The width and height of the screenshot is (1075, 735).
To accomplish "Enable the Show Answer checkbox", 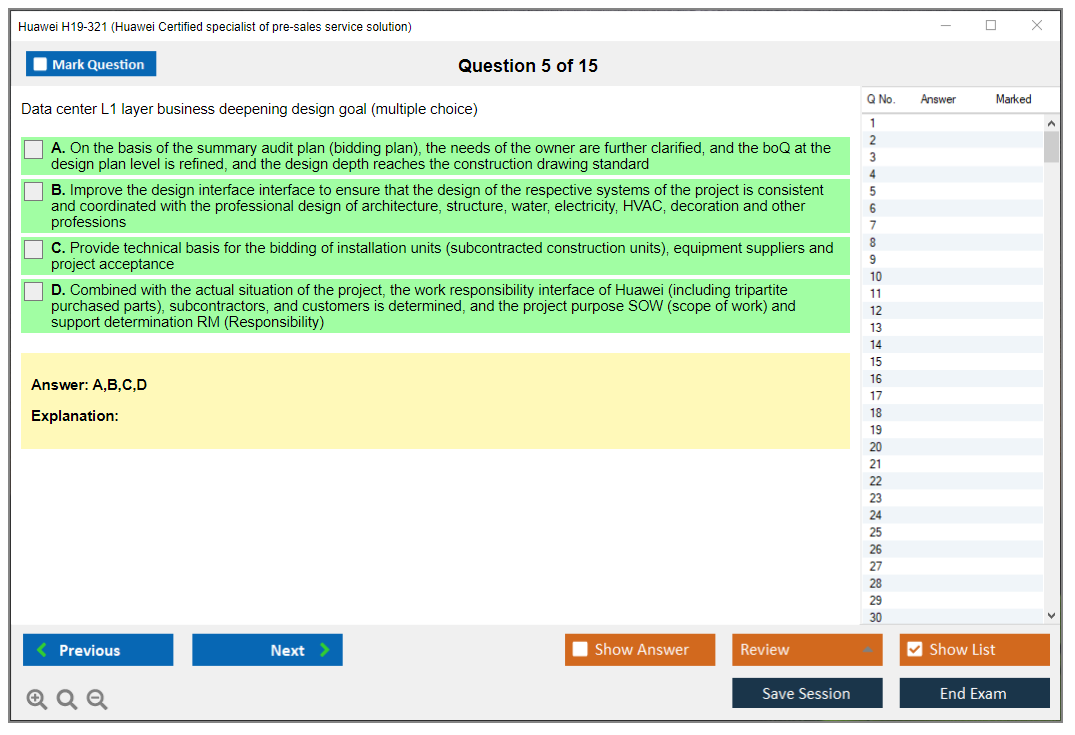I will pos(581,650).
